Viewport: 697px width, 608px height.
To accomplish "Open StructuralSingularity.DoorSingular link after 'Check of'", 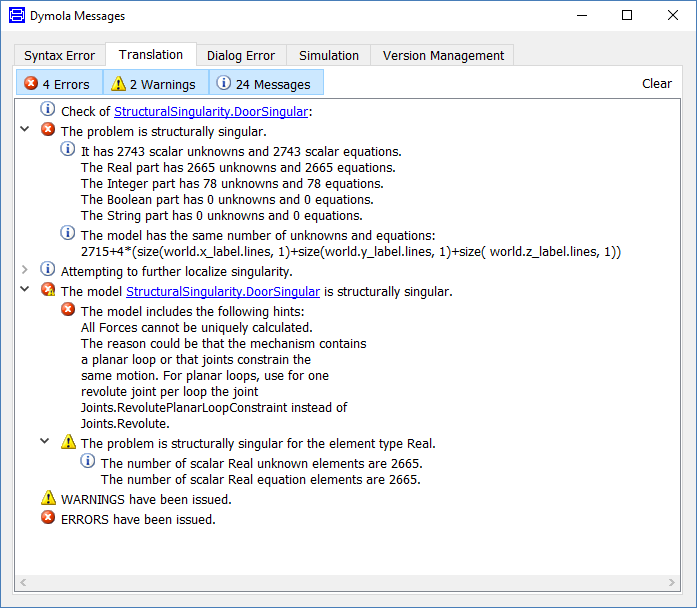I will point(211,112).
